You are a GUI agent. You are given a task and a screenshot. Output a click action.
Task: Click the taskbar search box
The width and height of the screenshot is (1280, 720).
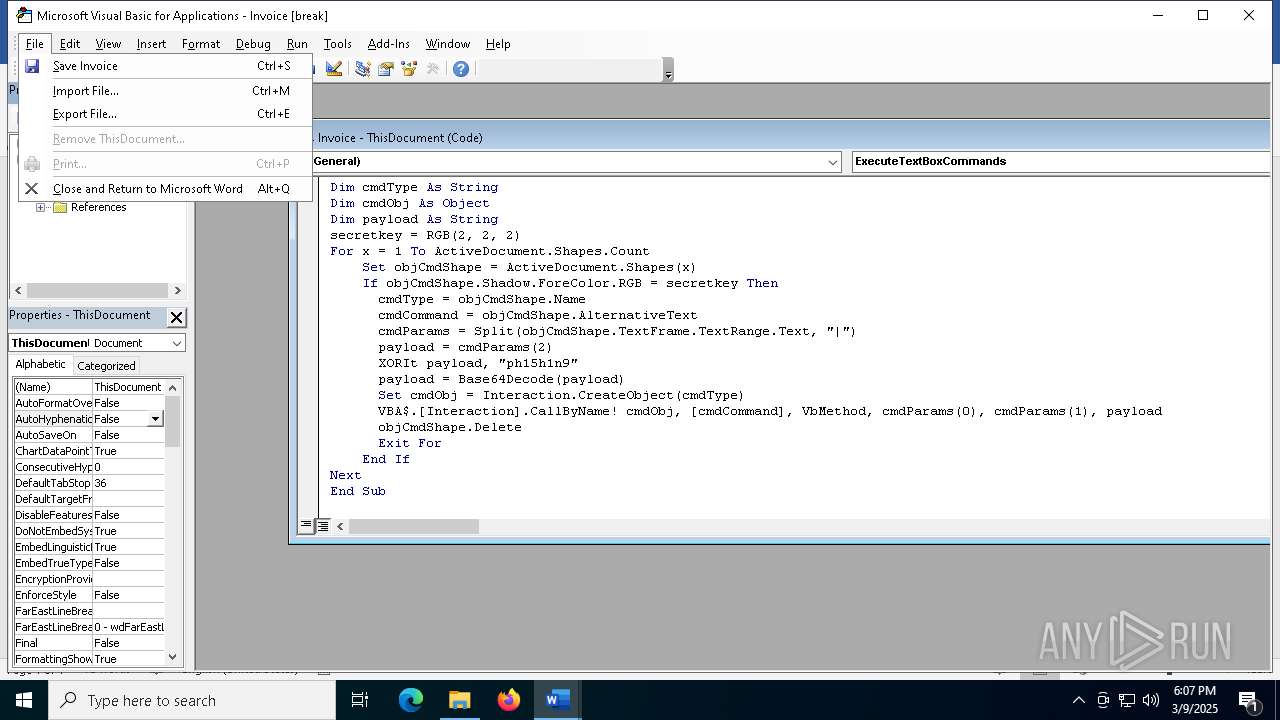click(192, 700)
